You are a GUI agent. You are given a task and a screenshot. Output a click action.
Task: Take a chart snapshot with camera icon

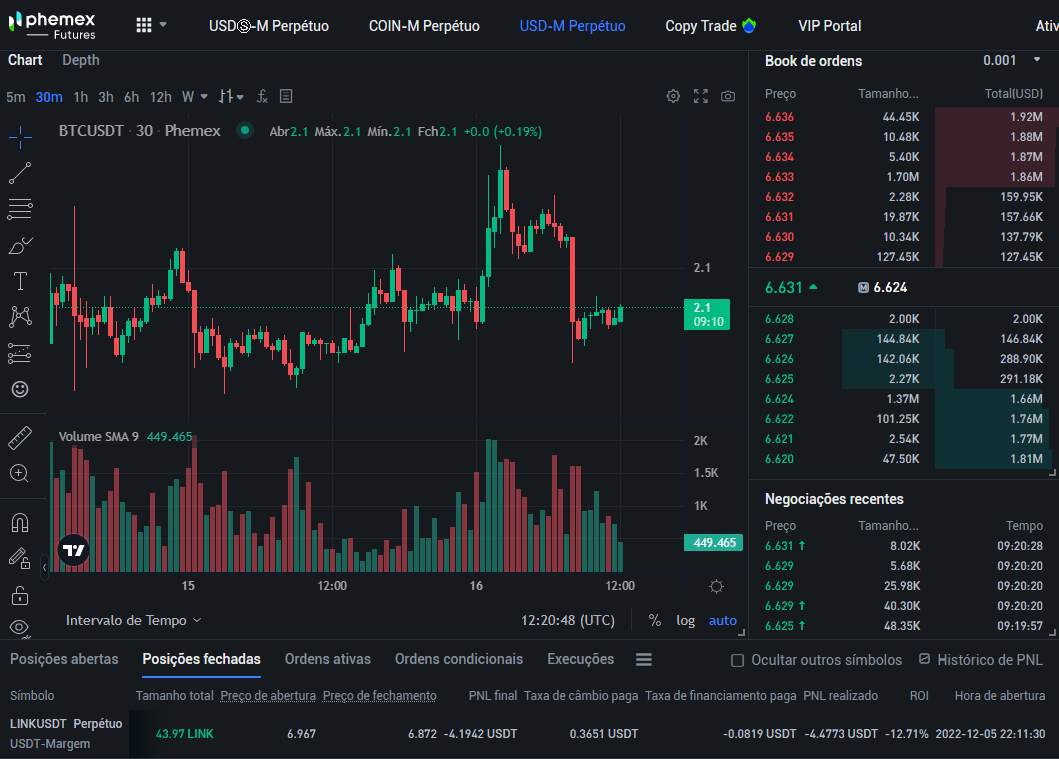coord(727,97)
